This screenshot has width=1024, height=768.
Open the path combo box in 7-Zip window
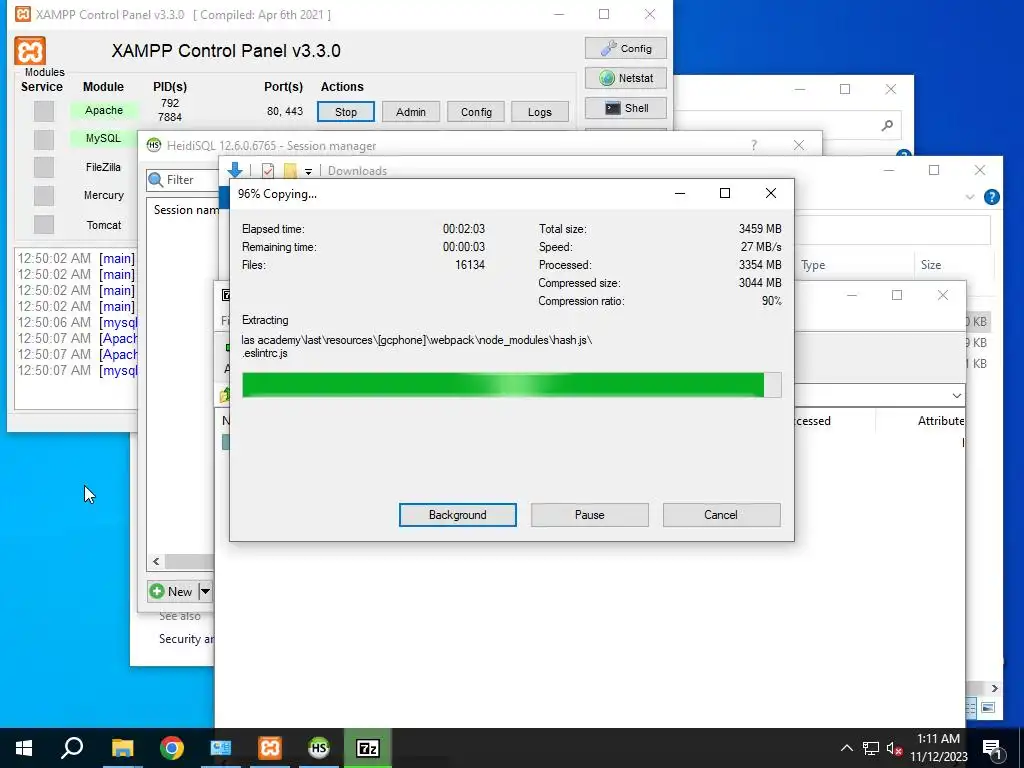point(957,395)
